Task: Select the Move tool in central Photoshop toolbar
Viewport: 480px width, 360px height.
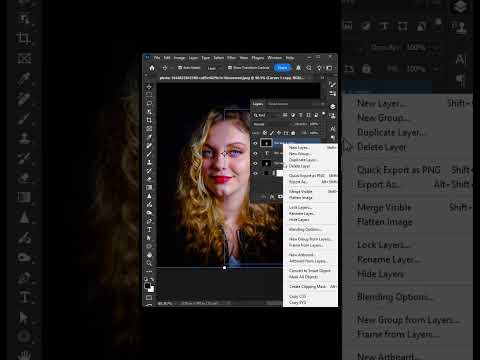Action: [149, 87]
